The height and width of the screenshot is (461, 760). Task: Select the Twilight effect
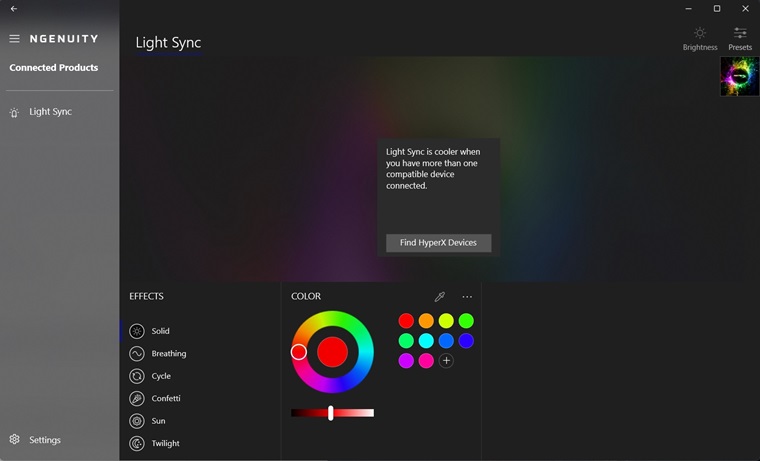tap(165, 443)
